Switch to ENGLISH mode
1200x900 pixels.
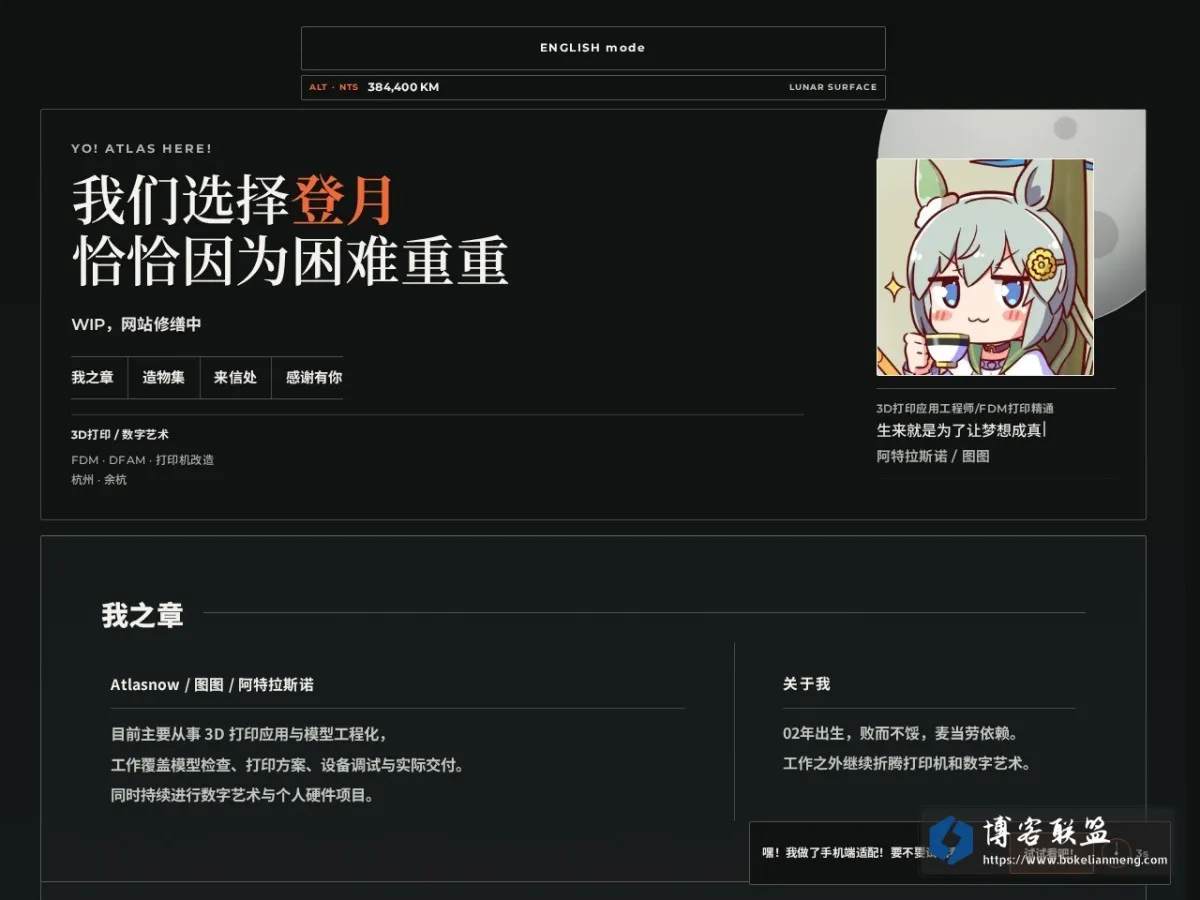pyautogui.click(x=593, y=48)
